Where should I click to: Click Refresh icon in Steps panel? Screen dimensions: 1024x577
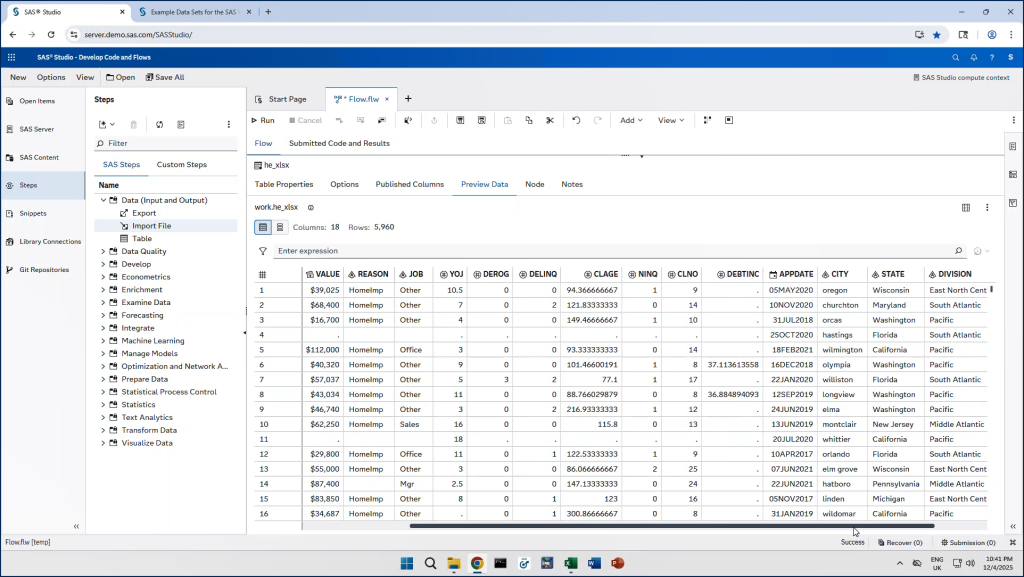pos(159,124)
